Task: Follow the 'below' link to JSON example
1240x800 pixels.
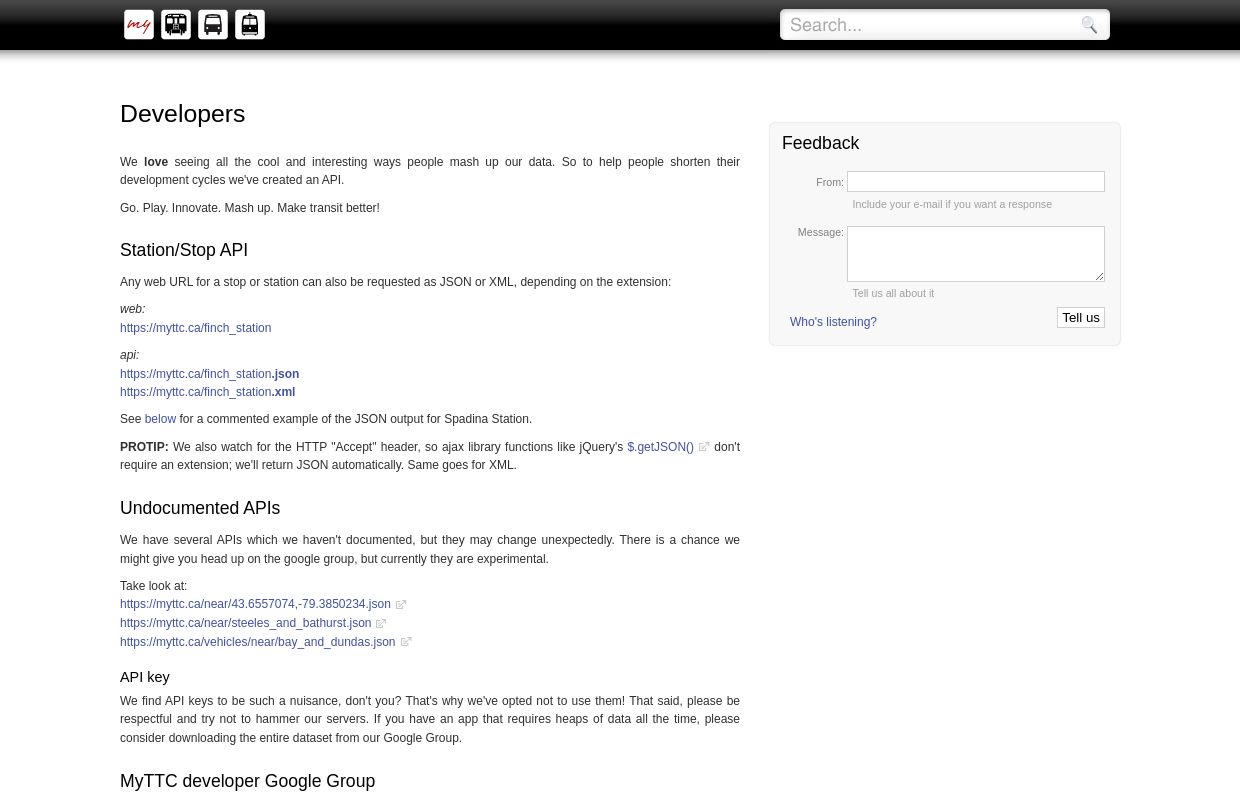Action: 160,419
